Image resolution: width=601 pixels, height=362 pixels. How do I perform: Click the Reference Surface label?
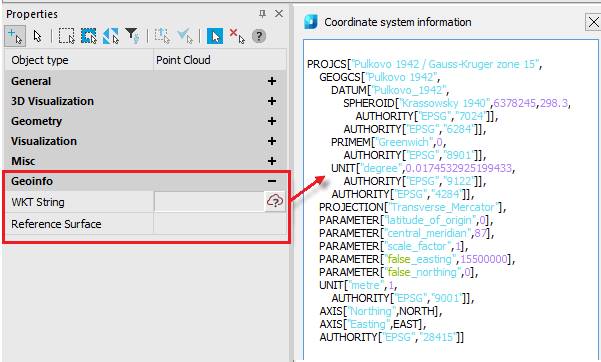click(56, 224)
